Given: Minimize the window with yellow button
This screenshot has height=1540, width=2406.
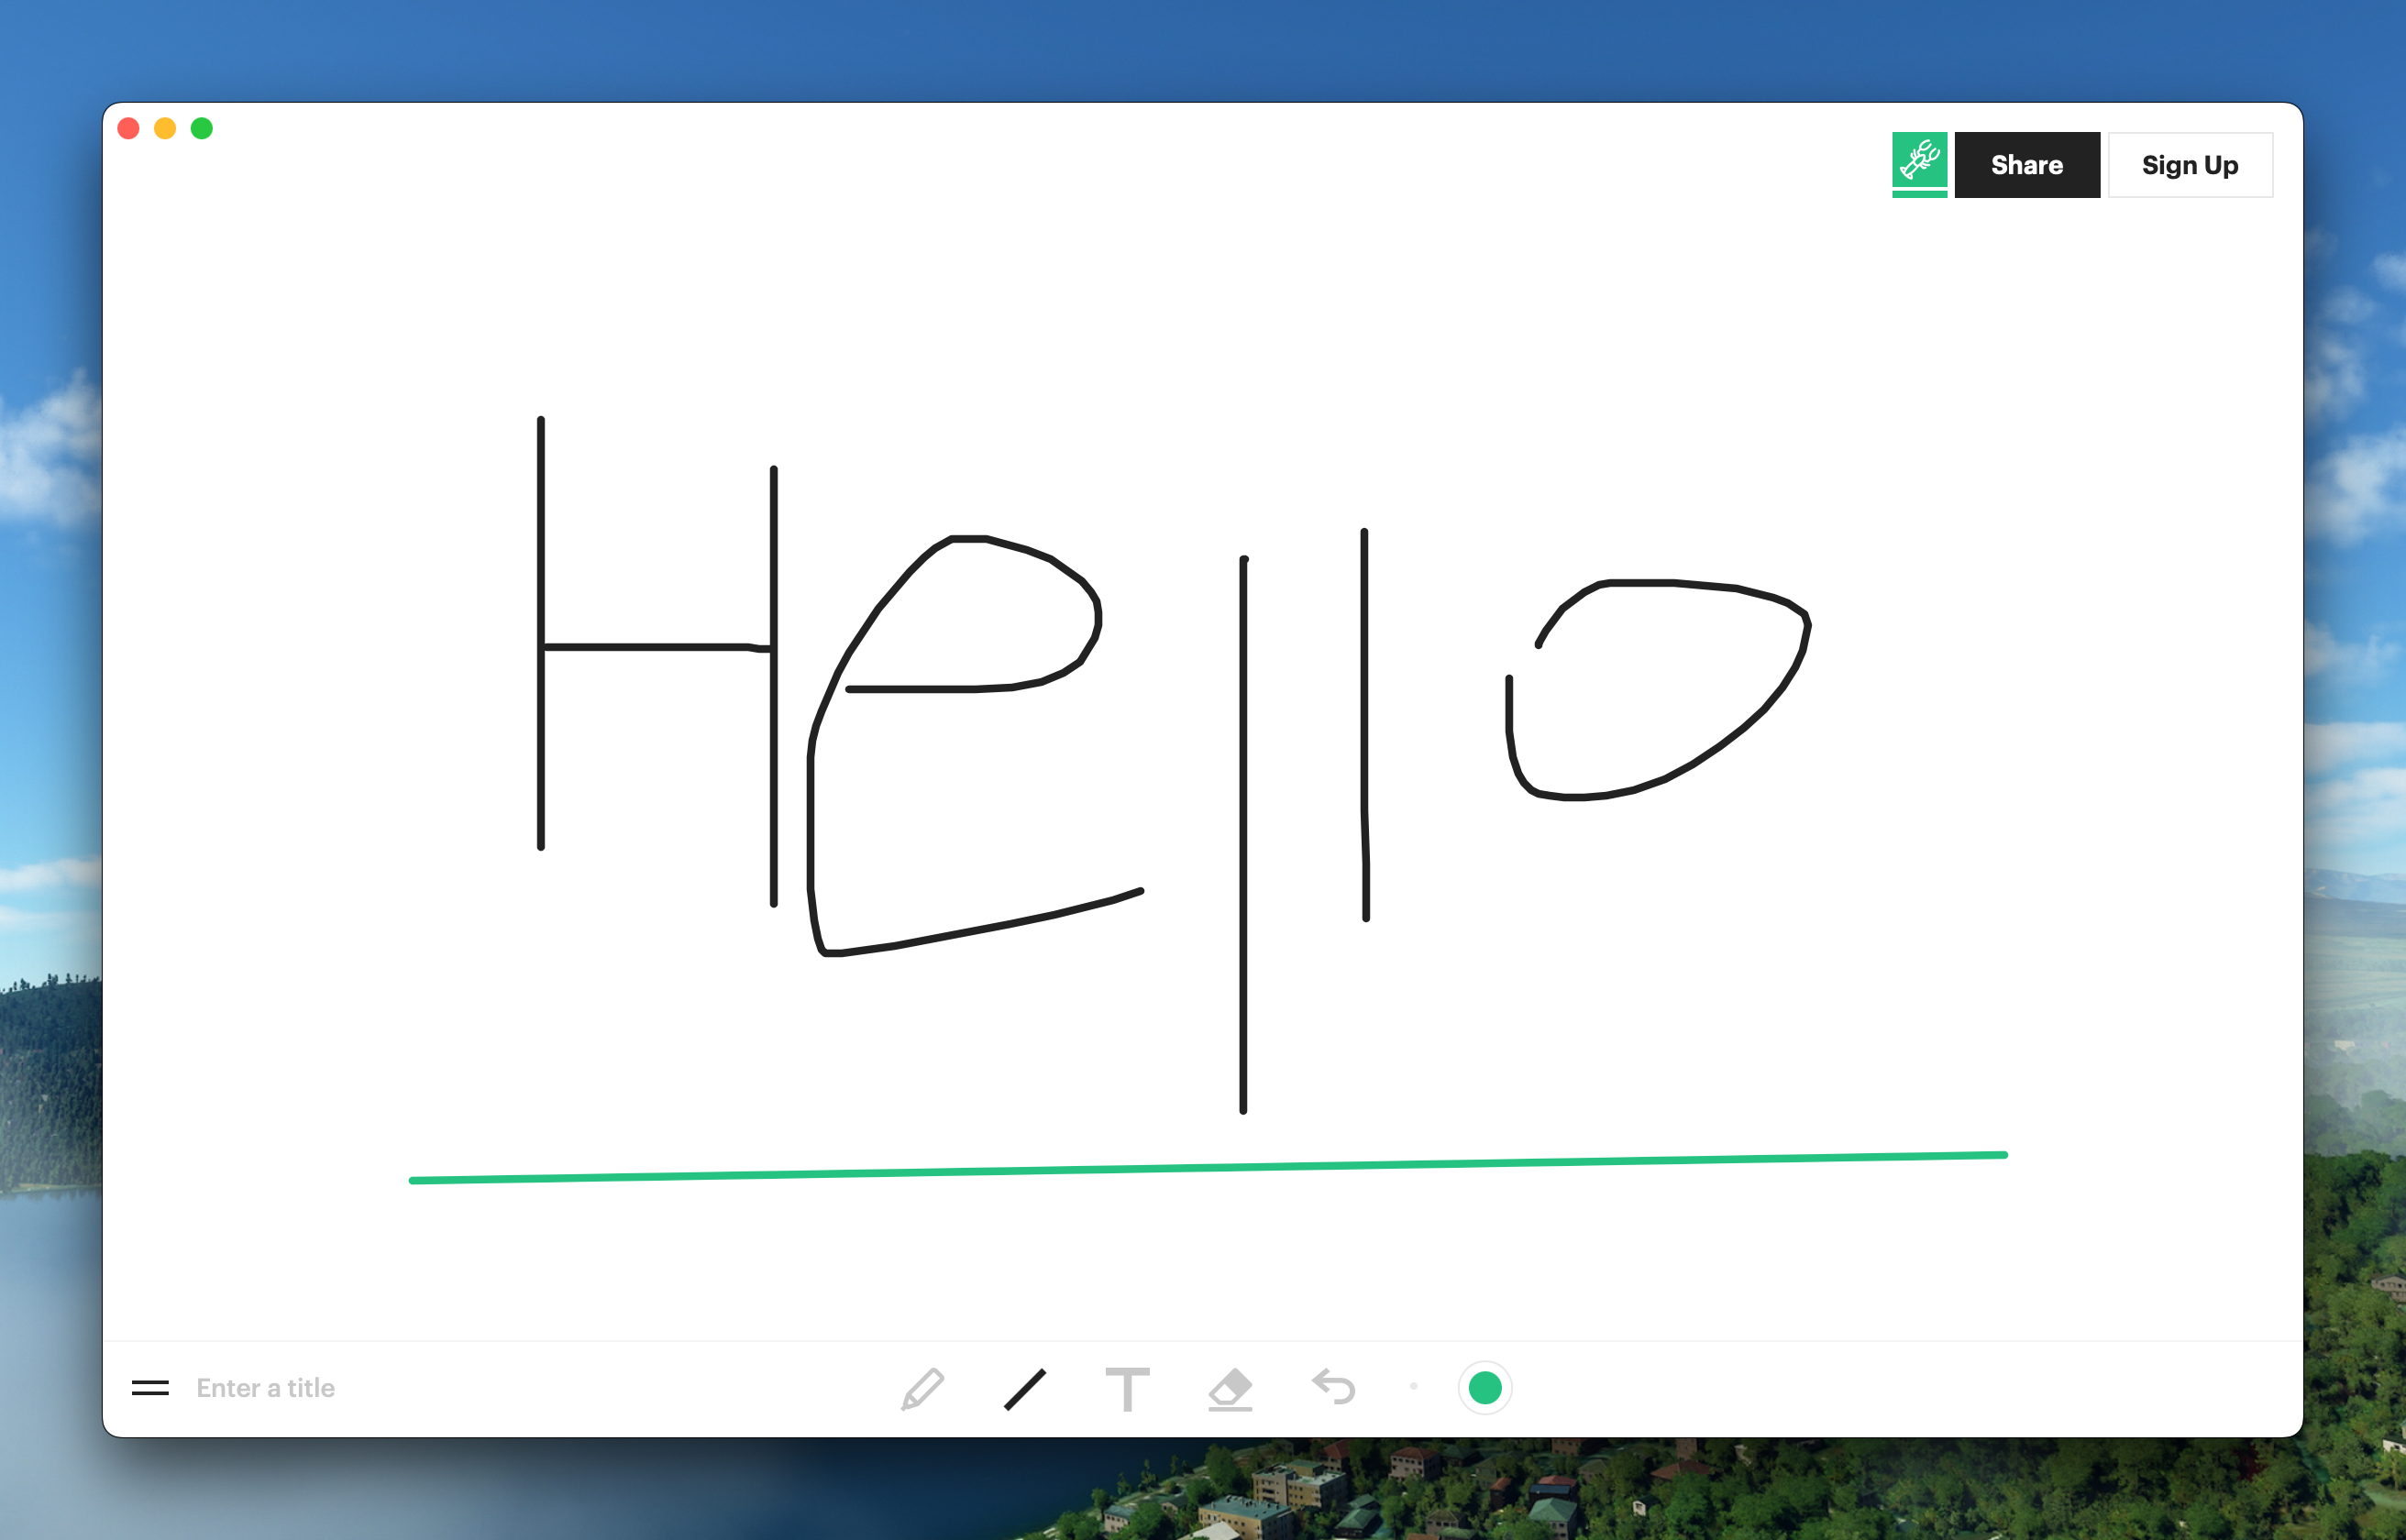Looking at the screenshot, I should [x=165, y=129].
